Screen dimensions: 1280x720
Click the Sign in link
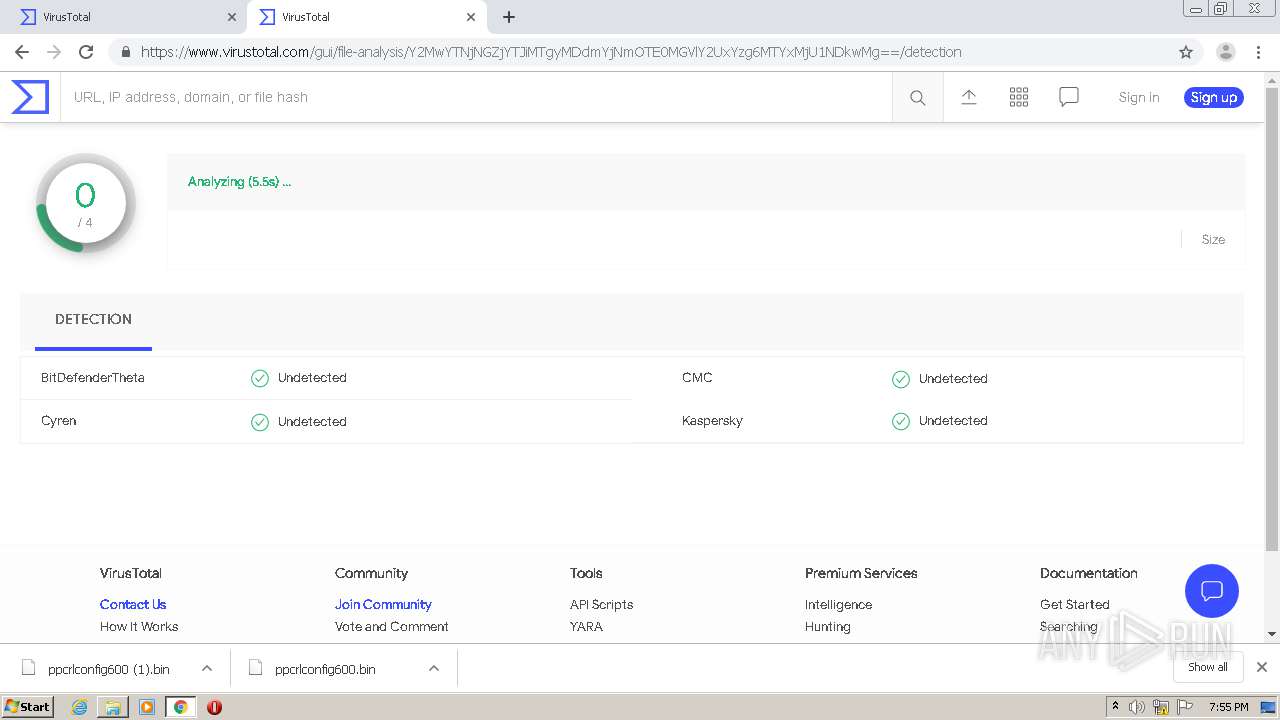pos(1139,97)
